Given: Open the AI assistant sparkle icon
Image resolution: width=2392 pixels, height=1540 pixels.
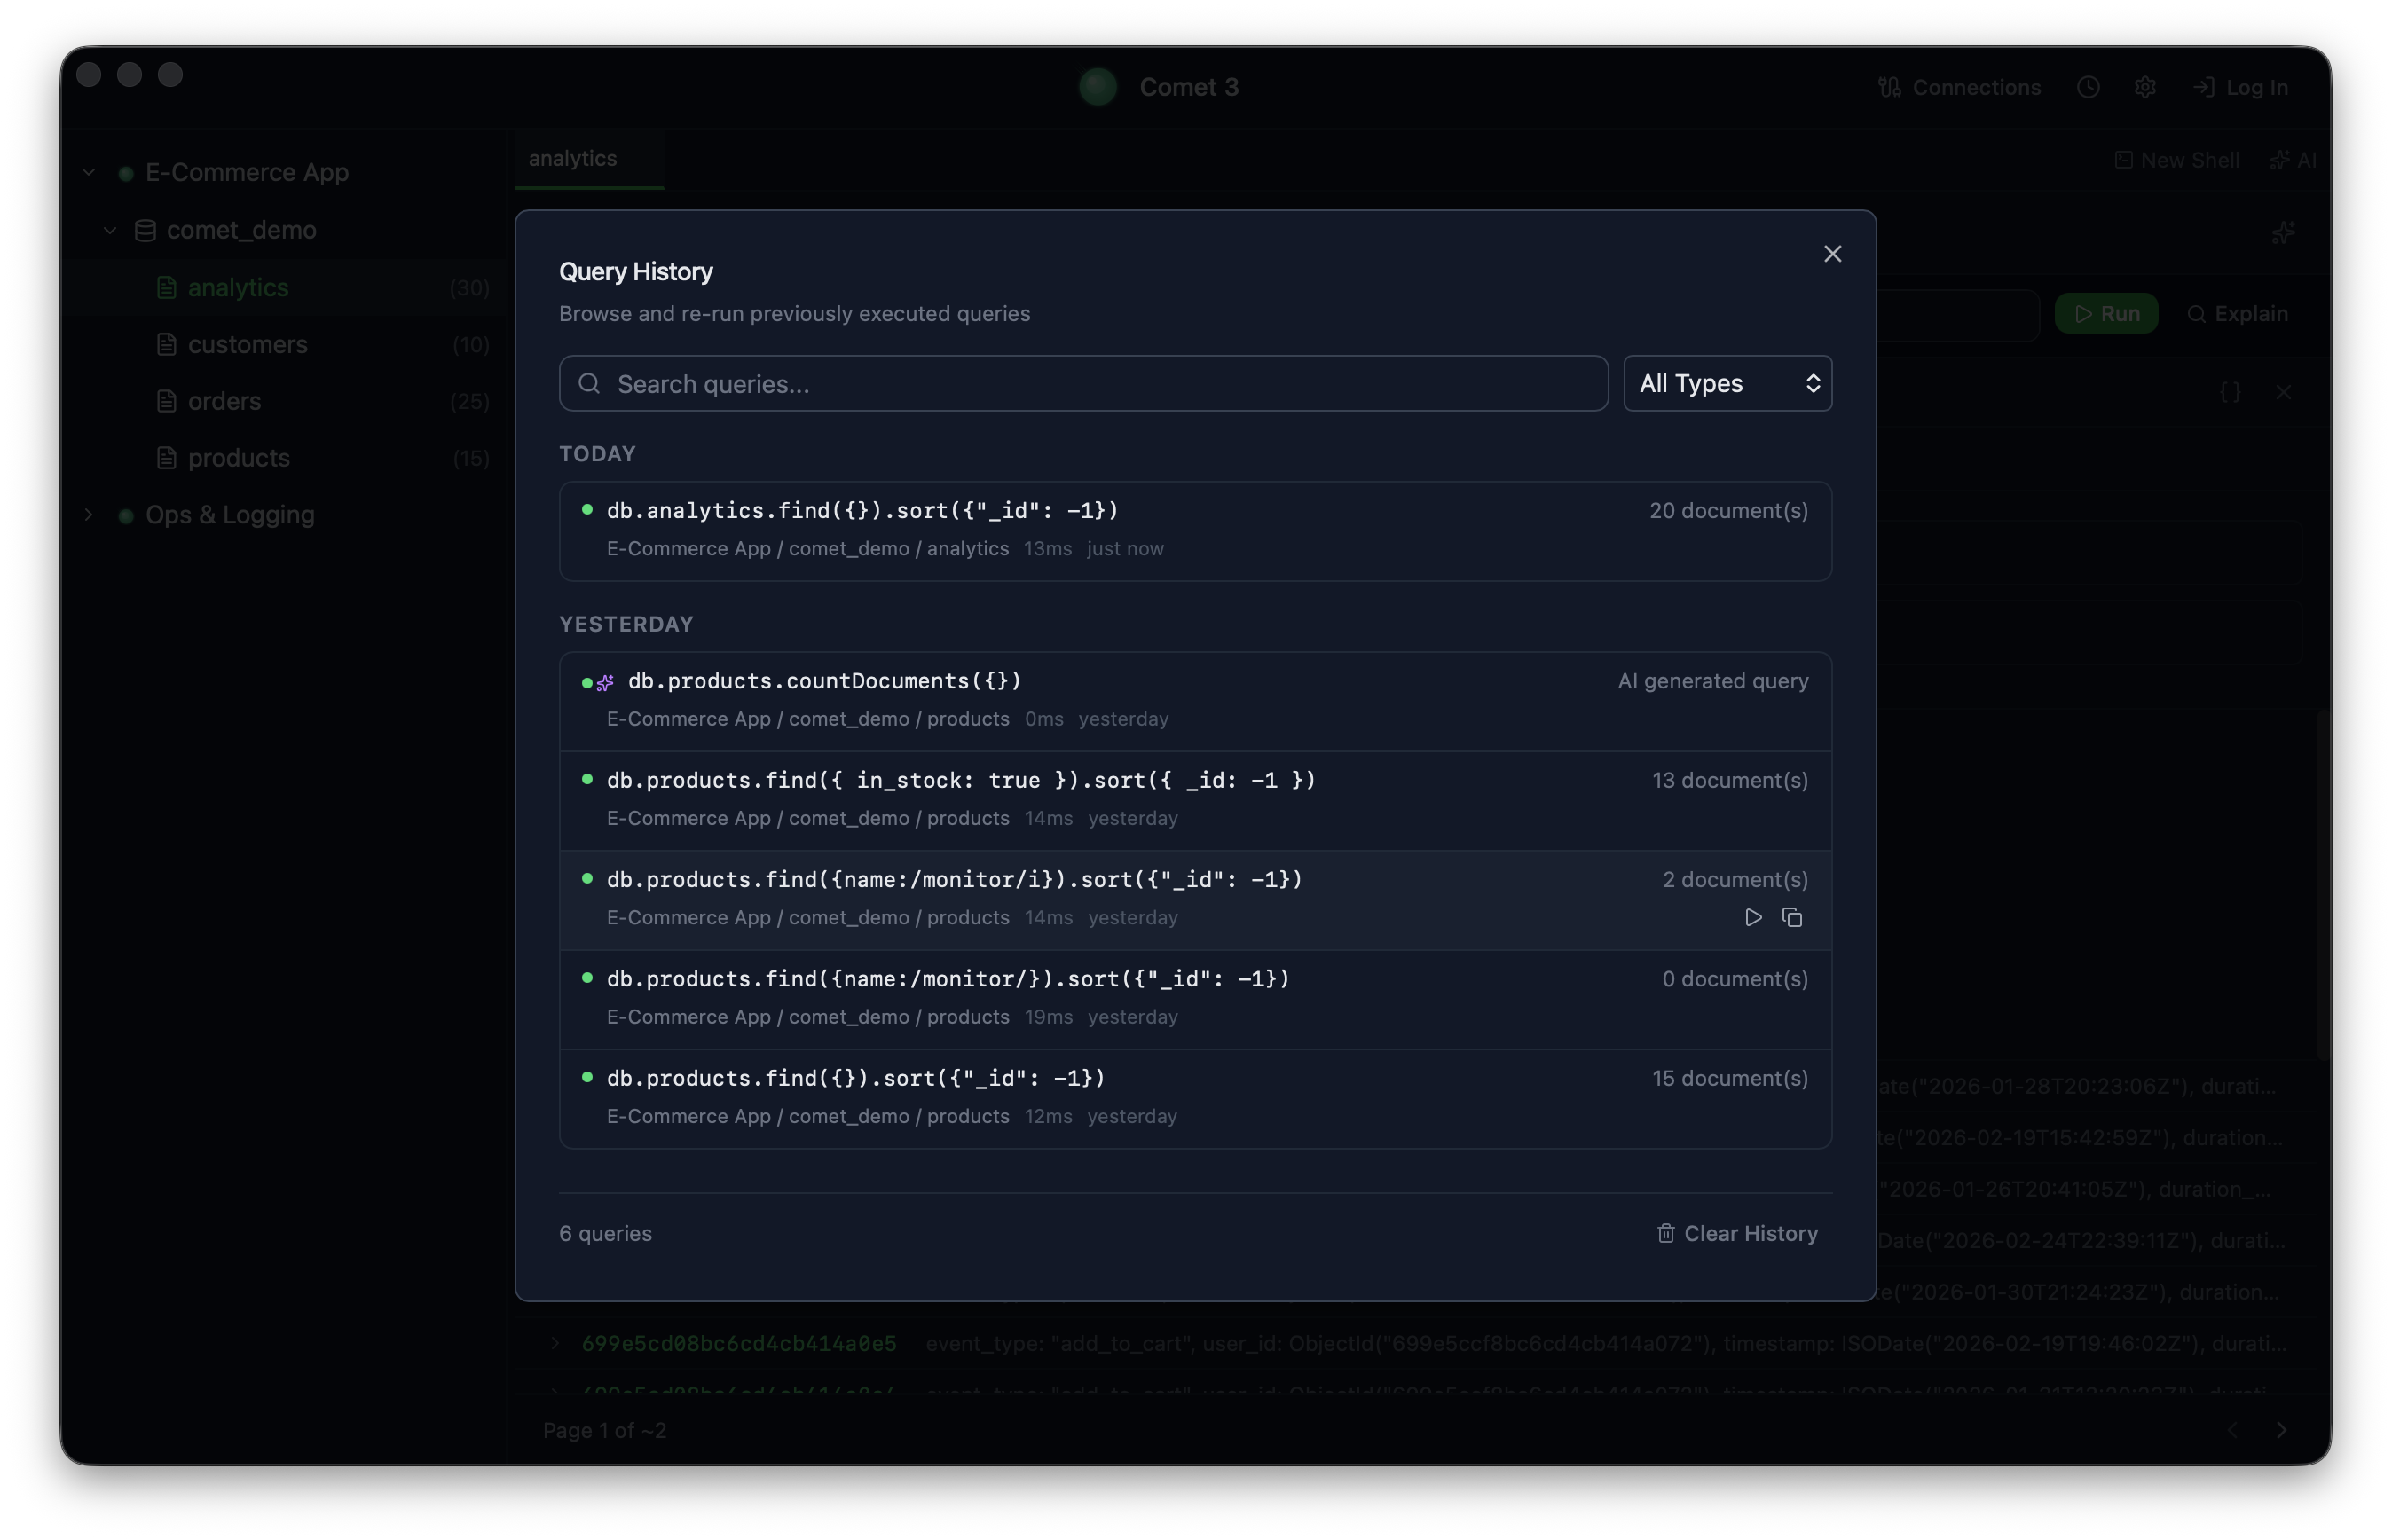Looking at the screenshot, I should click(x=2282, y=160).
